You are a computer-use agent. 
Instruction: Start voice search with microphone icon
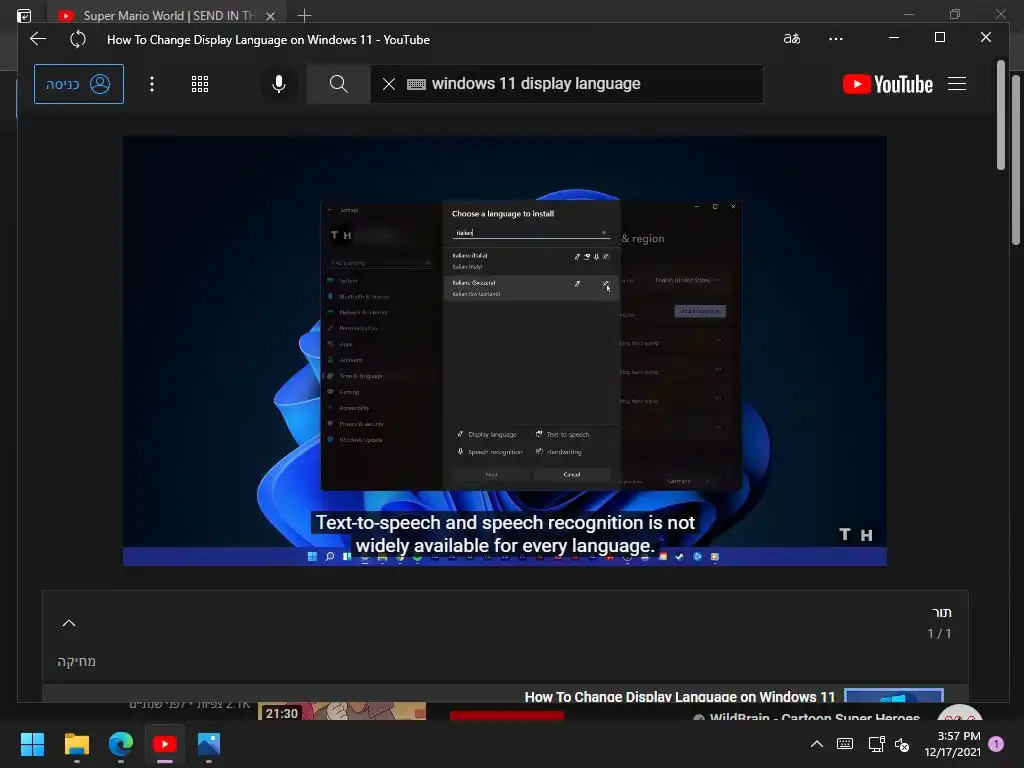[x=279, y=84]
